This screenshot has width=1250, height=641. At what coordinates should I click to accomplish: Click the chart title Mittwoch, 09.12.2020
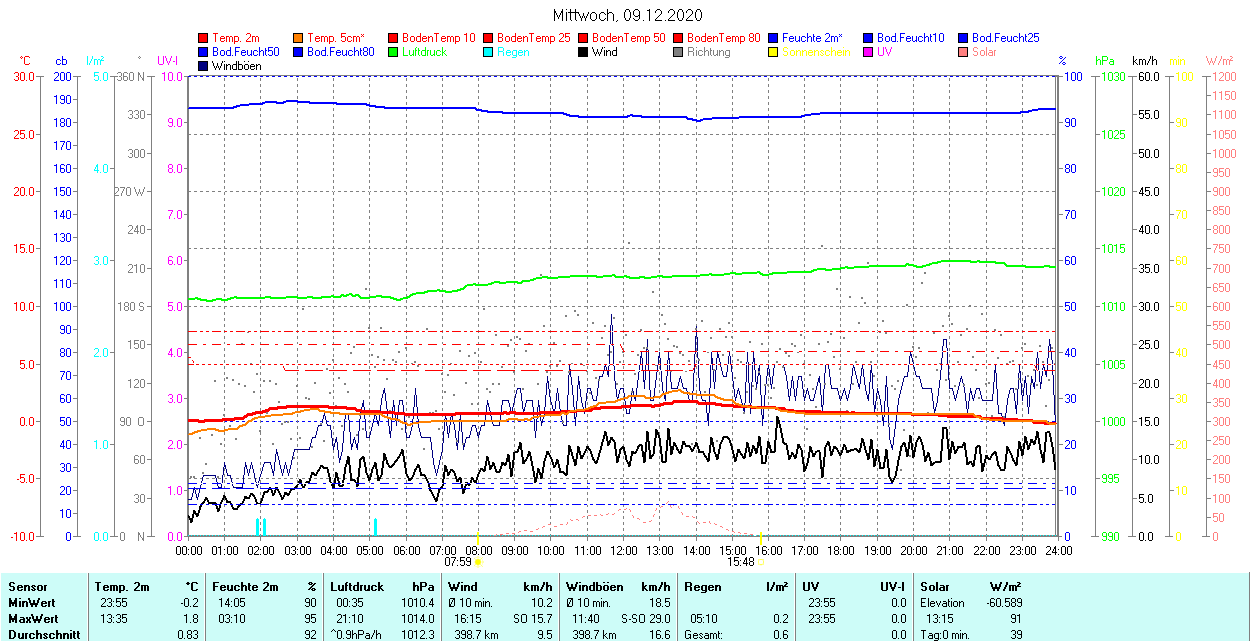pos(627,15)
